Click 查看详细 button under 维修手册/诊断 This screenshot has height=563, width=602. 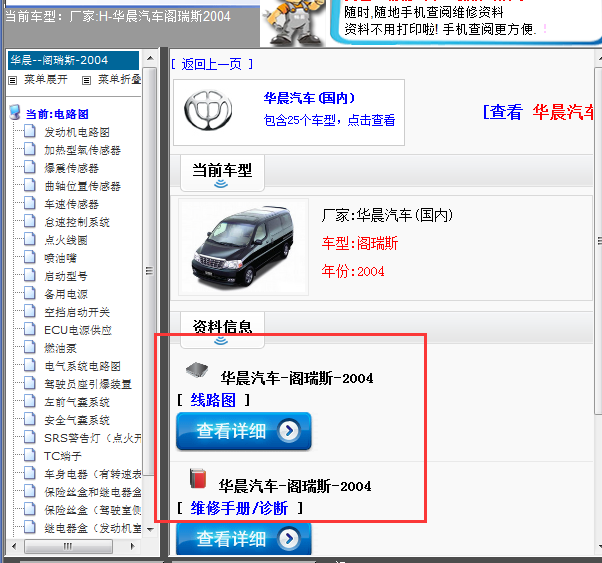click(x=244, y=539)
